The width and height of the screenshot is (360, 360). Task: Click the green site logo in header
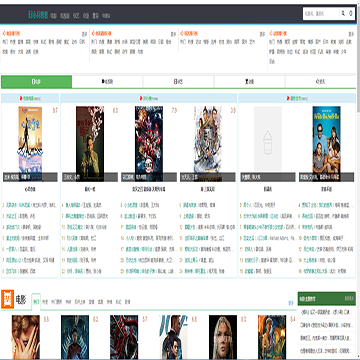tap(38, 15)
